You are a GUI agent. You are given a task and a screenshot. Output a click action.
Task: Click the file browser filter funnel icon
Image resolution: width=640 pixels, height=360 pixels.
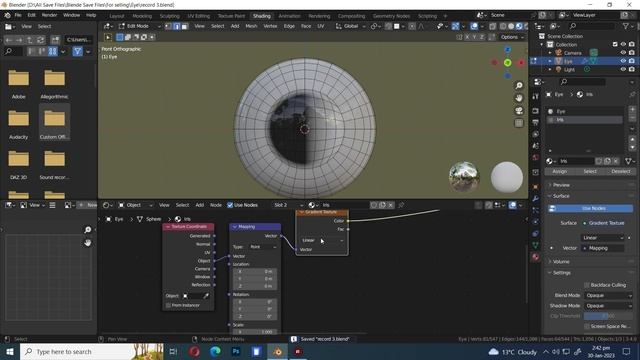(78, 51)
